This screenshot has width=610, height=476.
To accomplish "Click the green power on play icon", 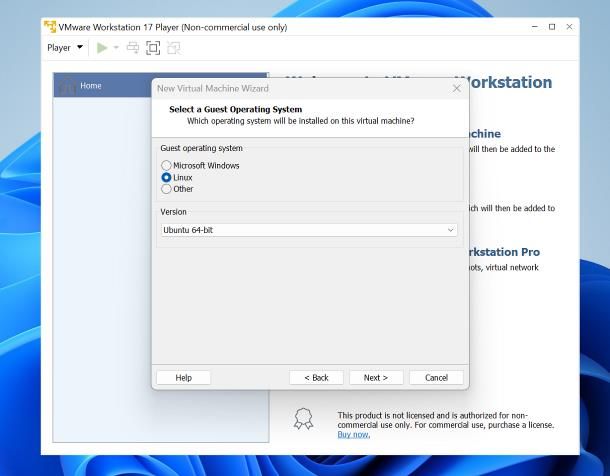I will coord(102,48).
